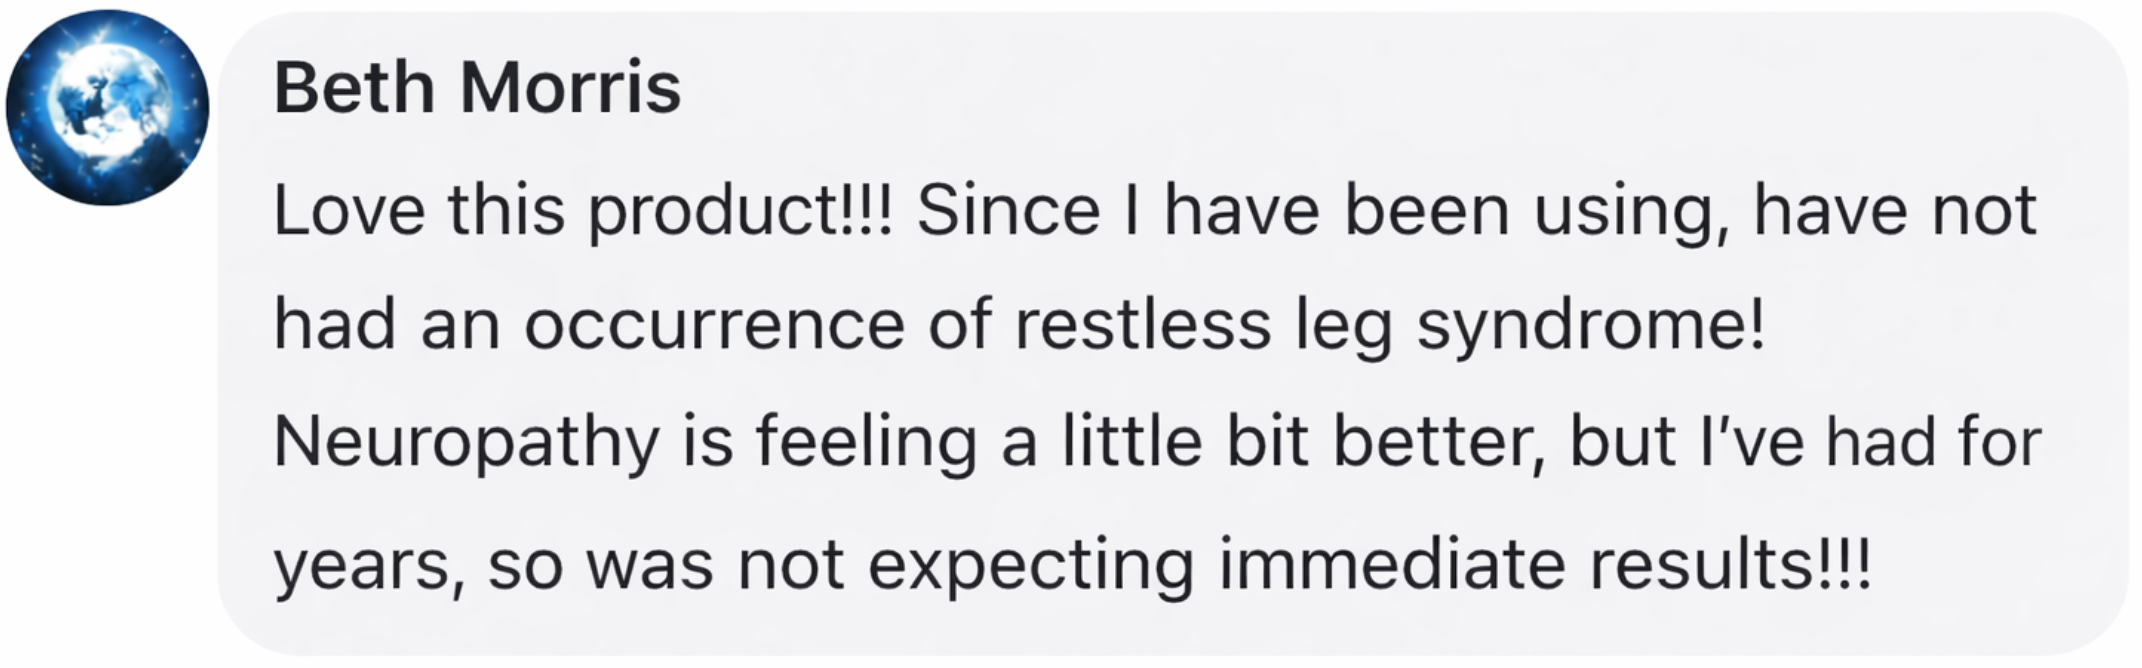Open the Beth Morris profile name link
This screenshot has width=2142, height=668.
point(477,88)
